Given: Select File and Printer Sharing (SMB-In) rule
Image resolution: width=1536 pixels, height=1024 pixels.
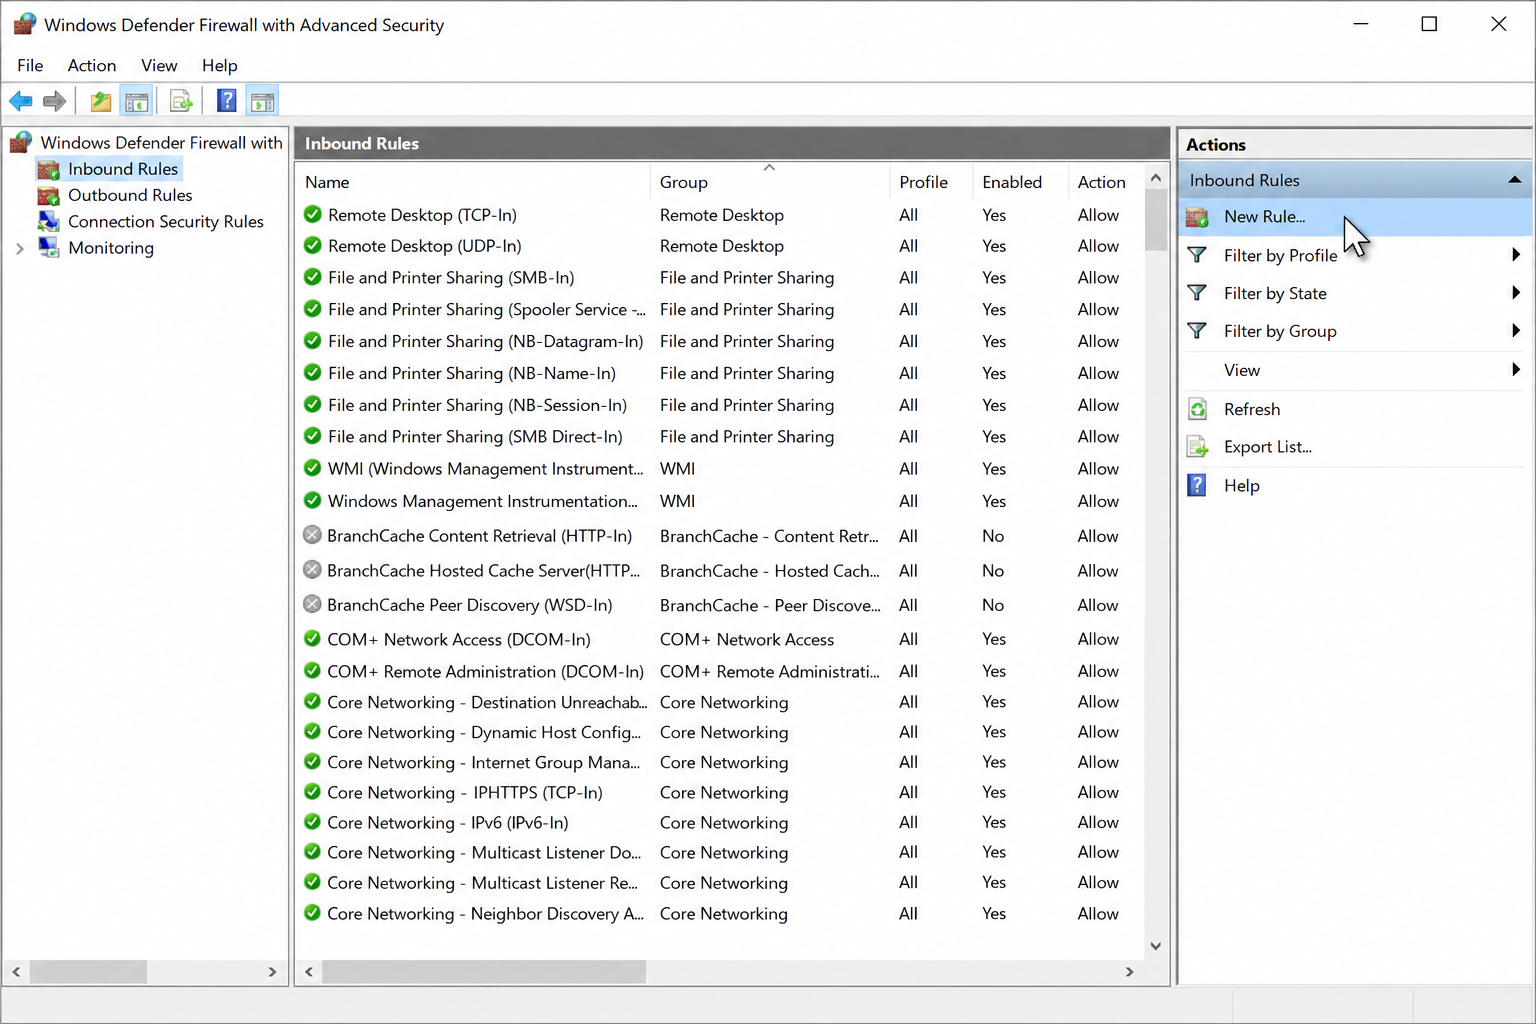Looking at the screenshot, I should pyautogui.click(x=720, y=278).
